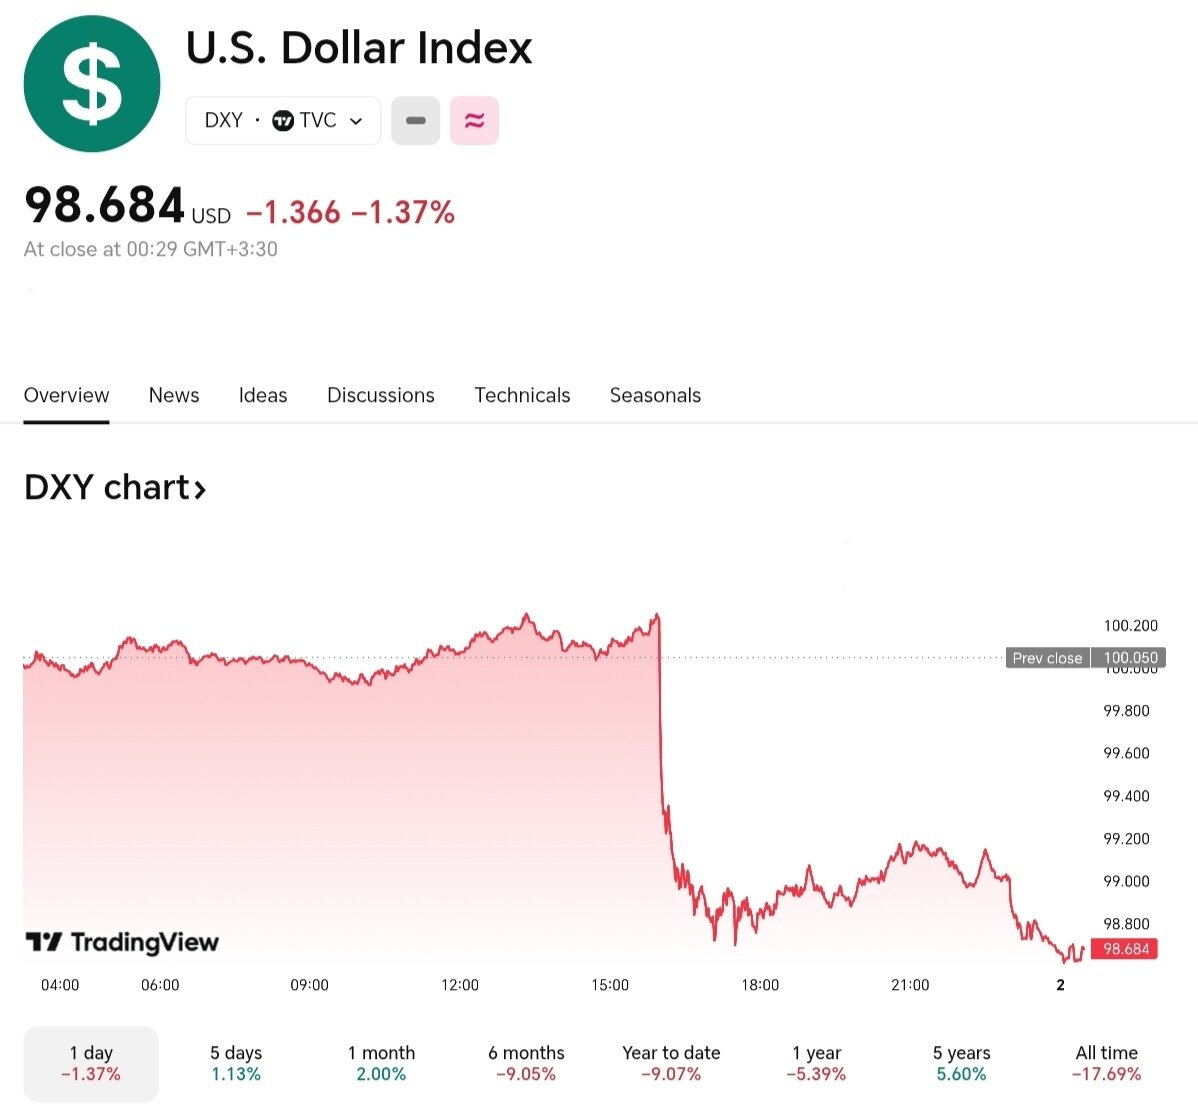Image resolution: width=1198 pixels, height=1116 pixels.
Task: Show the Year to date range
Action: coord(671,1063)
